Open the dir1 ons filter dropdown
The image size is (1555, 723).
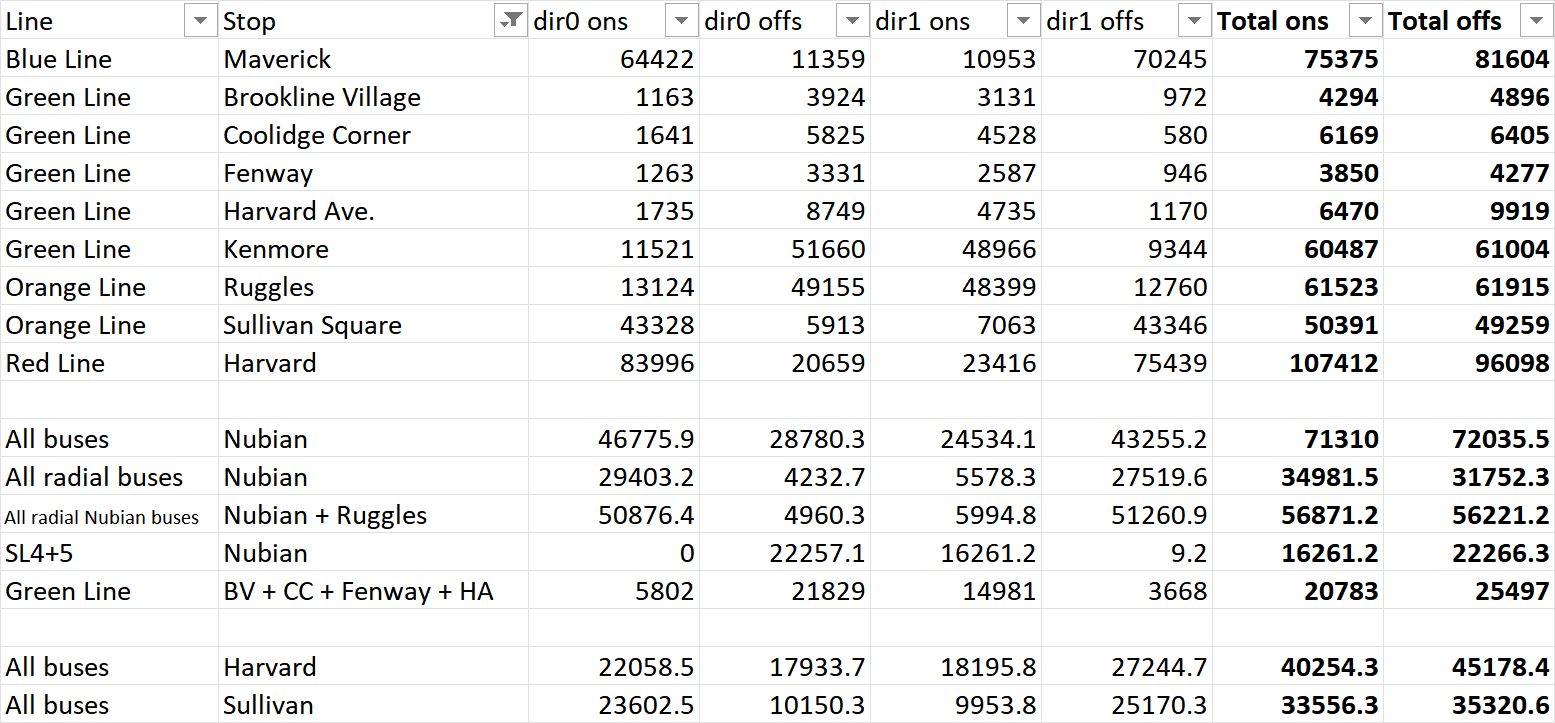1024,21
